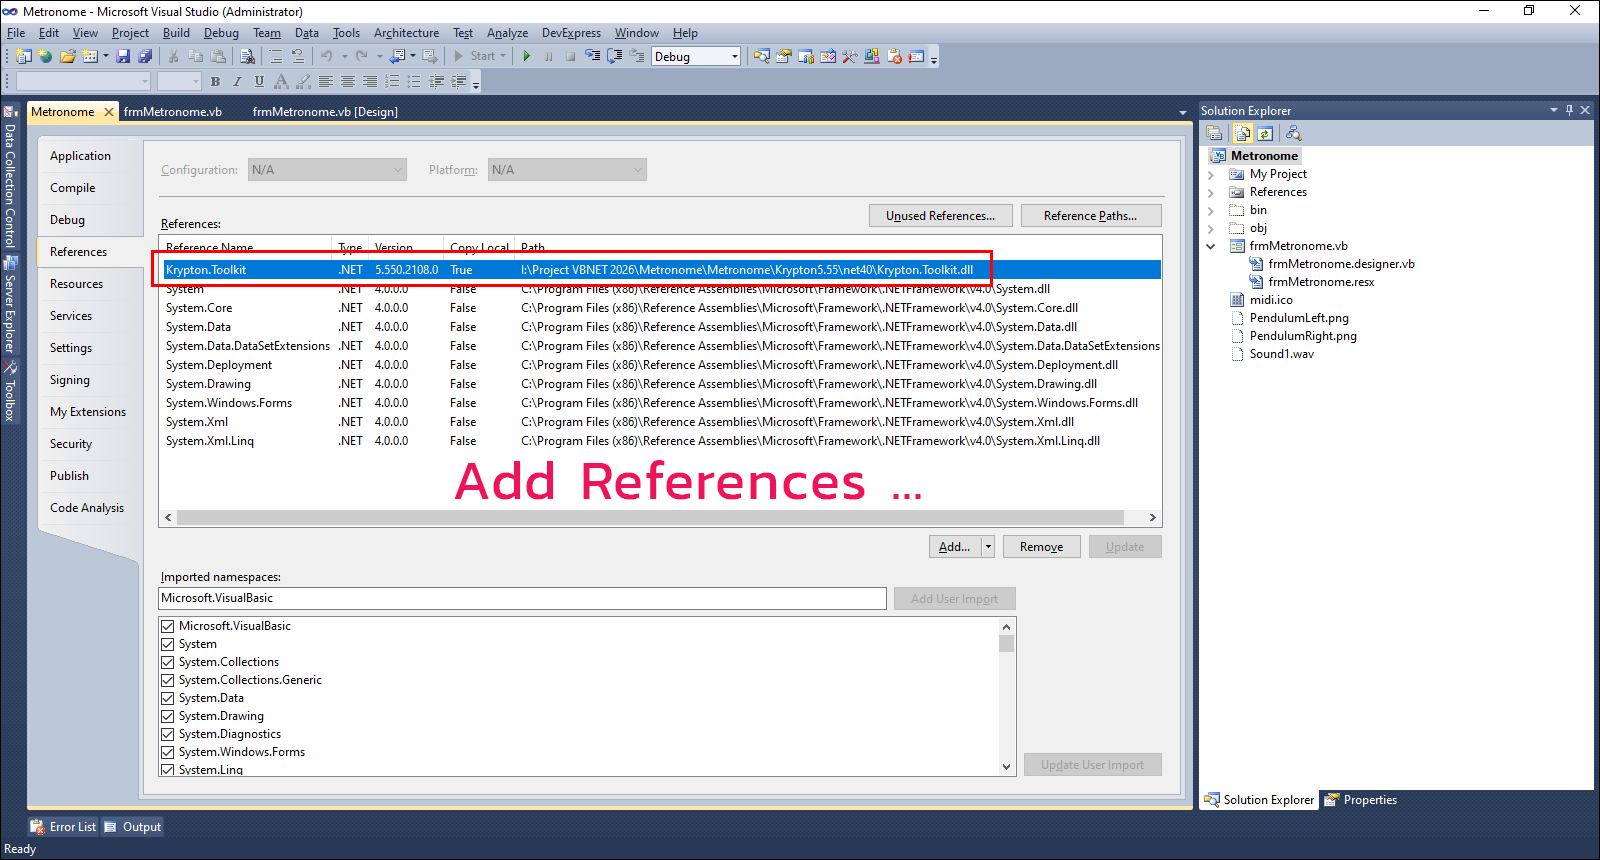Click the Save All toolbar icon
This screenshot has height=860, width=1600.
pos(145,56)
